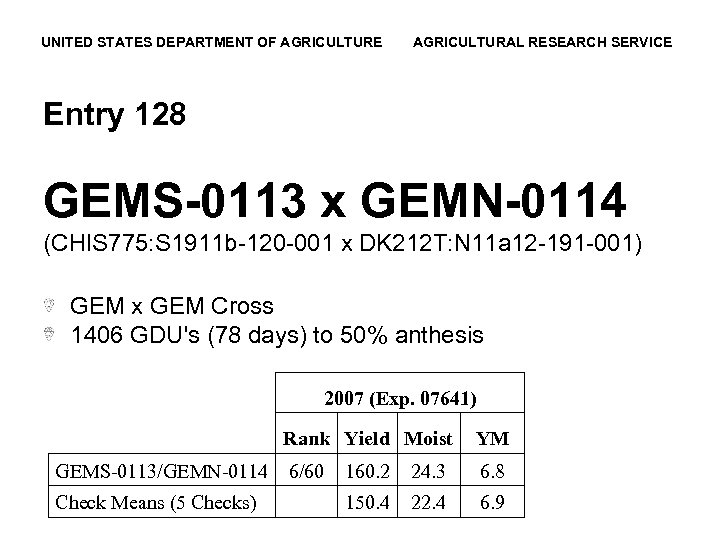Select the Rank column header
The height and width of the screenshot is (540, 720).
(x=309, y=437)
